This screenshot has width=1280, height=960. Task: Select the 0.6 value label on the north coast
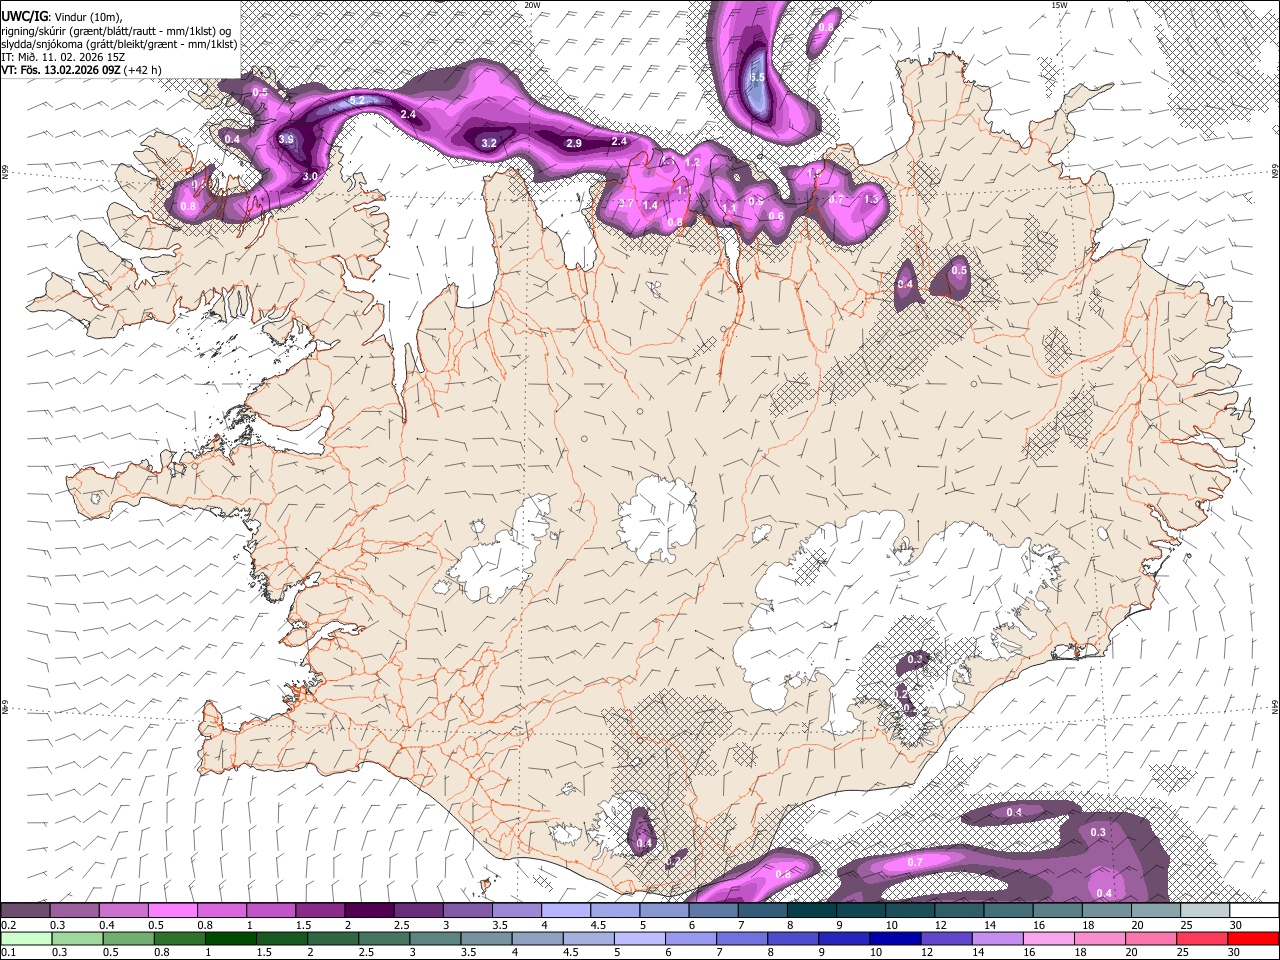pyautogui.click(x=776, y=216)
